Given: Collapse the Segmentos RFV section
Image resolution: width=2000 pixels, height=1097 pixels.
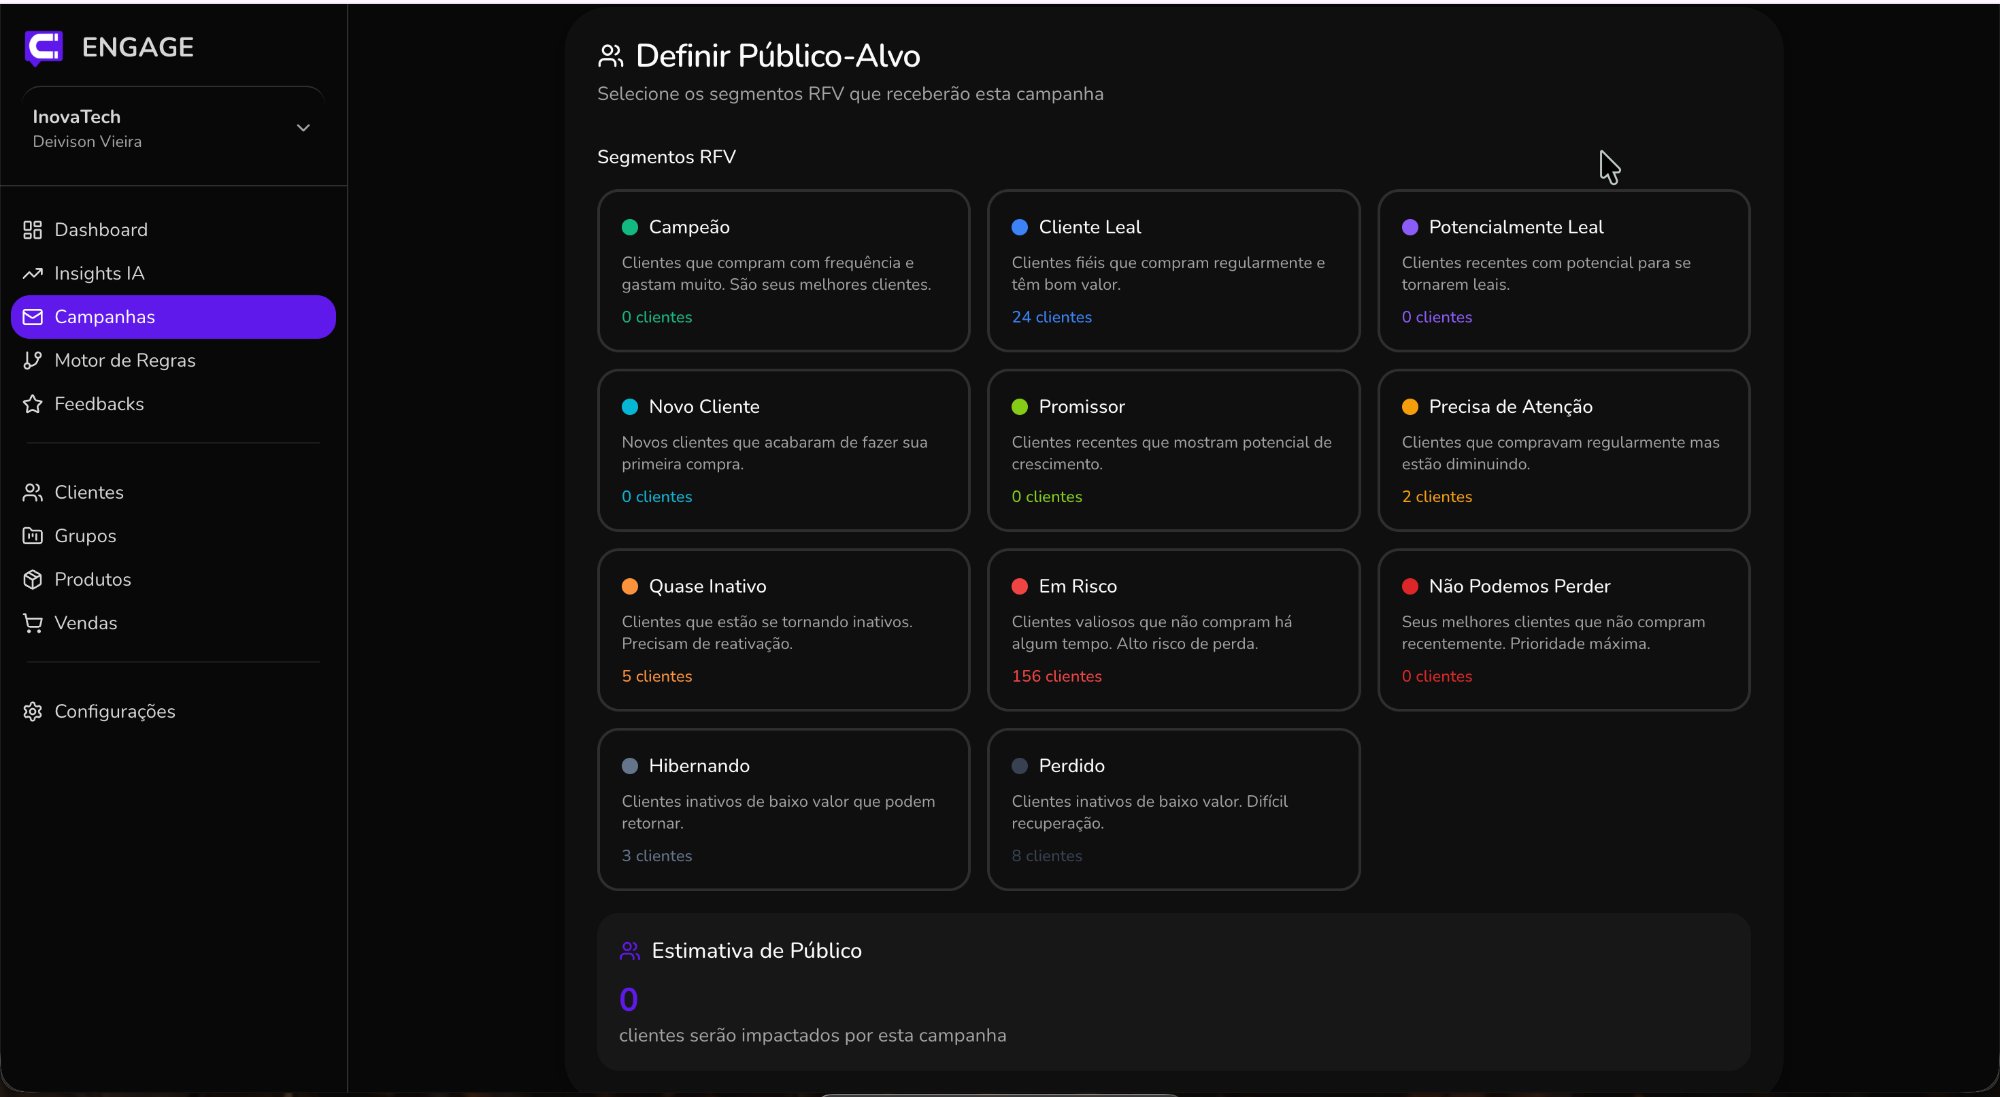Looking at the screenshot, I should click(665, 157).
